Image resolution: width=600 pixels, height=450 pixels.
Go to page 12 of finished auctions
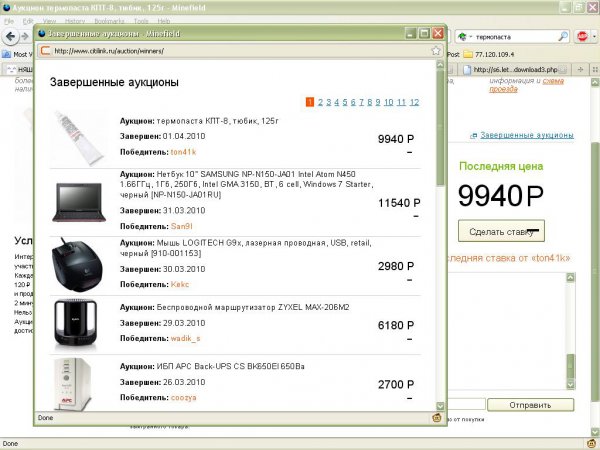(x=414, y=102)
